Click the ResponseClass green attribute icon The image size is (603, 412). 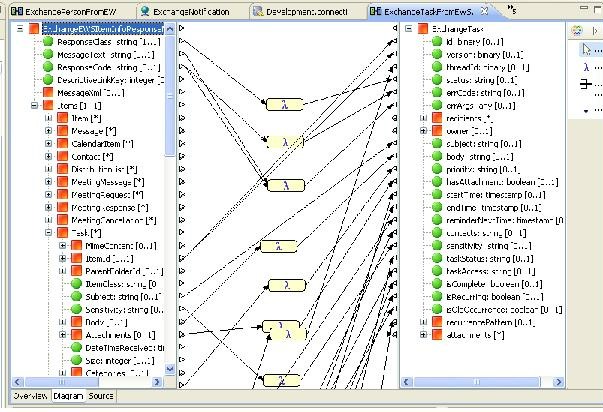pos(48,45)
